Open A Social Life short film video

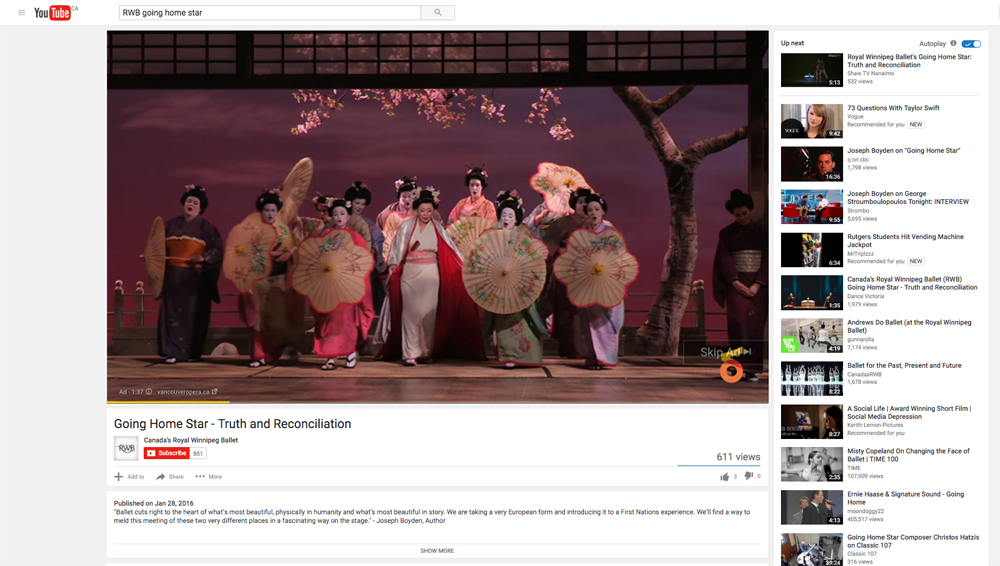(x=909, y=412)
